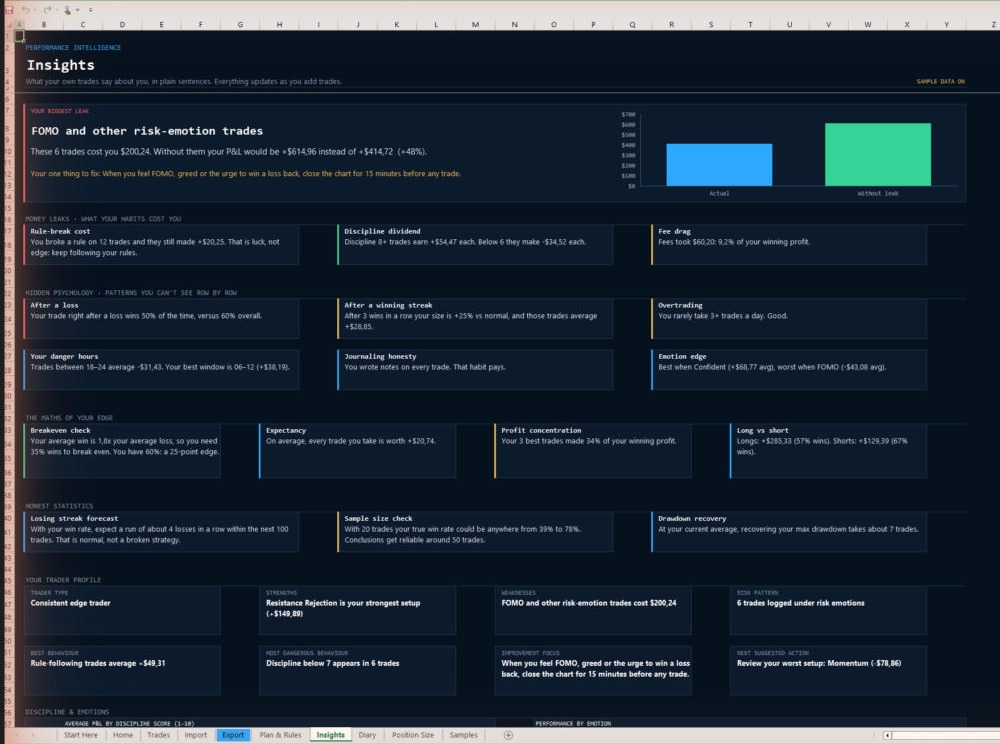Click the 'Expectancy' card title

pyautogui.click(x=286, y=430)
